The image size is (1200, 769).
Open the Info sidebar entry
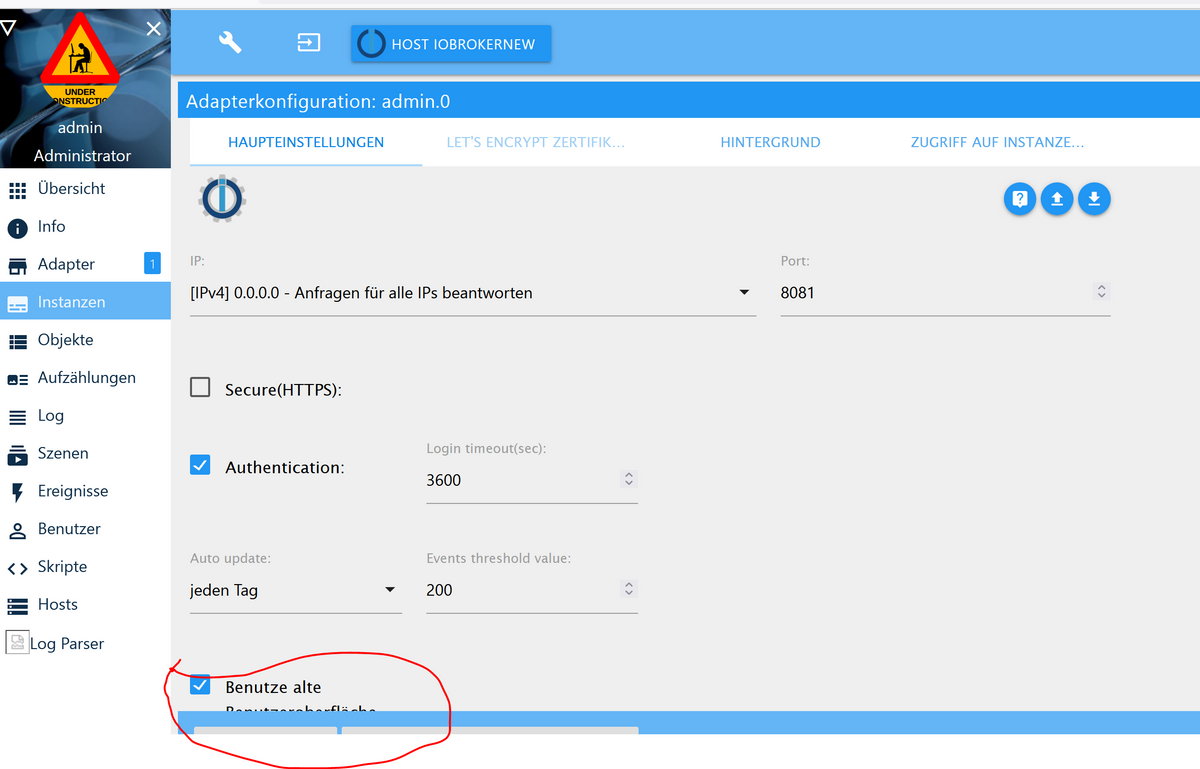click(85, 227)
